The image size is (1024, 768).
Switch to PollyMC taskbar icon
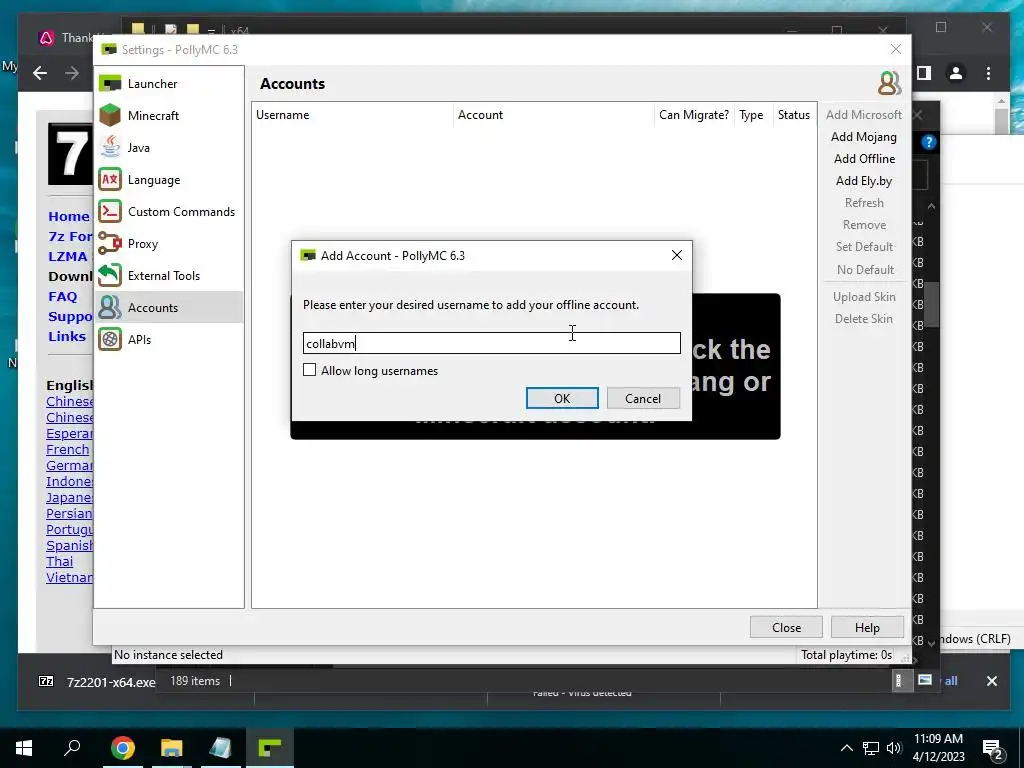270,748
